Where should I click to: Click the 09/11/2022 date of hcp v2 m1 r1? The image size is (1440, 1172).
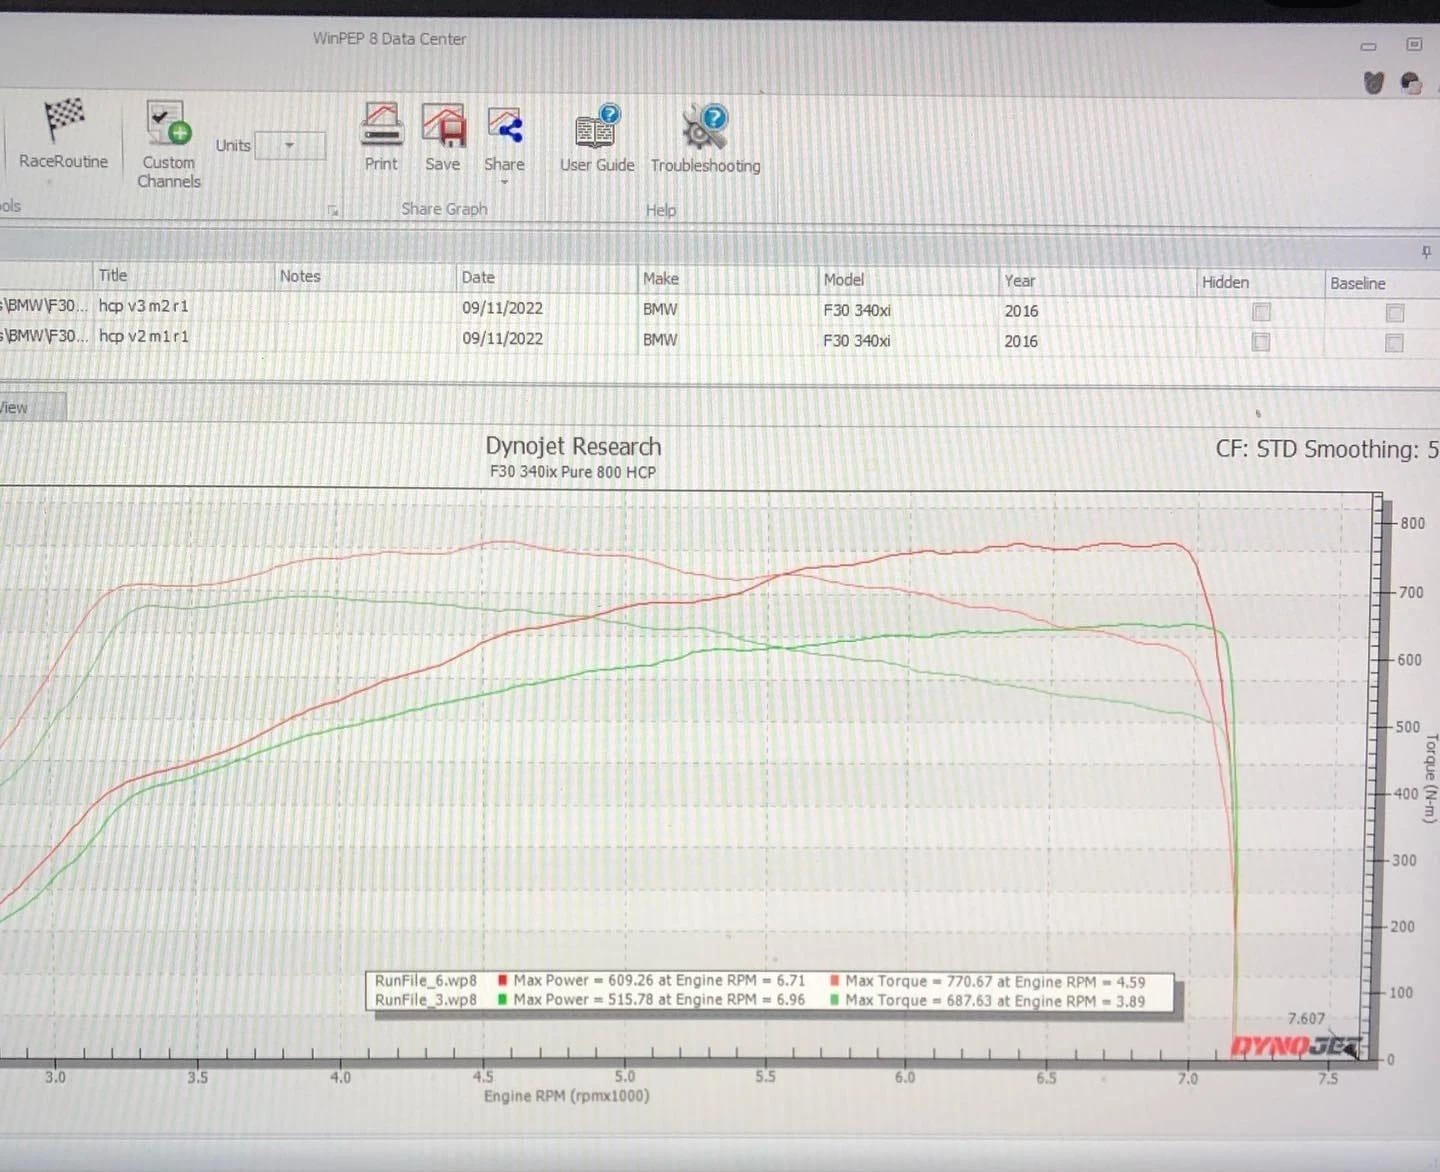click(x=502, y=338)
